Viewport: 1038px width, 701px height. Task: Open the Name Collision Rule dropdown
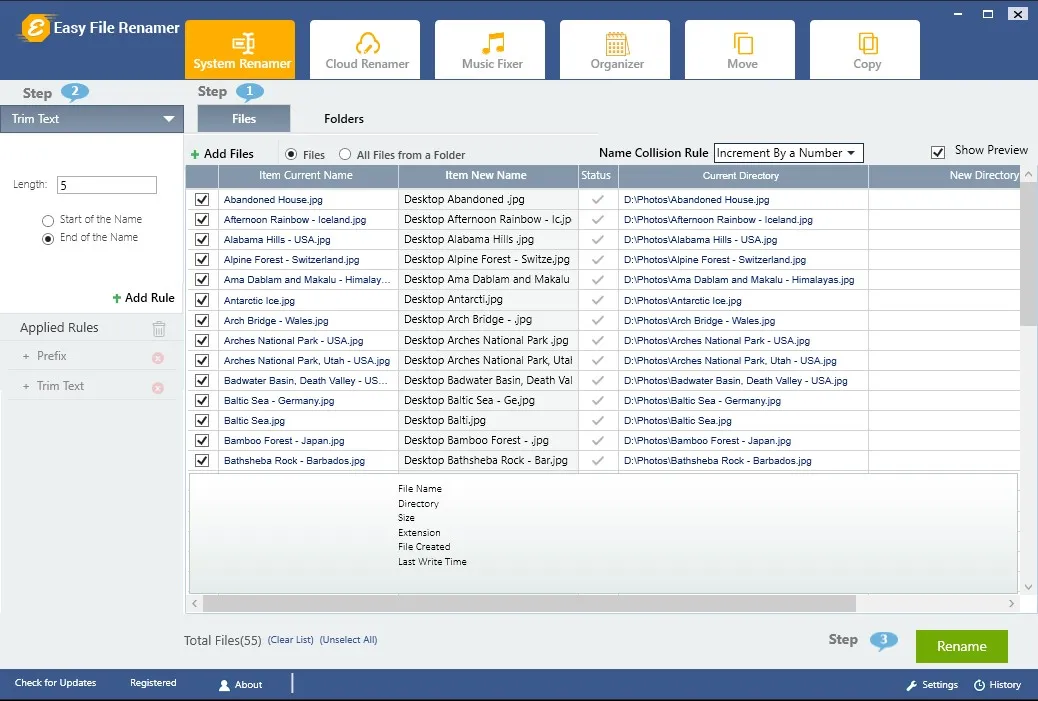(x=788, y=153)
